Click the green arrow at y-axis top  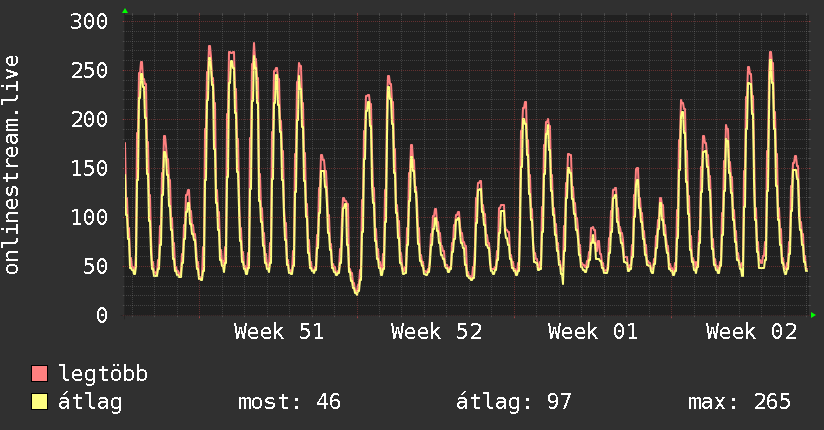click(125, 11)
